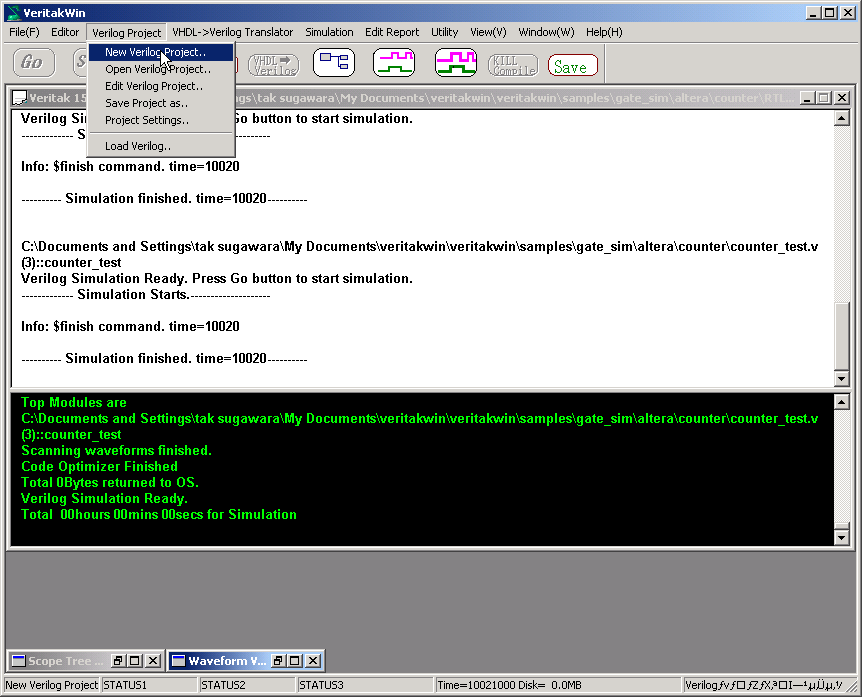Viewport: 862px width, 697px height.
Task: Click the Go simulation toolbar button
Action: point(34,63)
